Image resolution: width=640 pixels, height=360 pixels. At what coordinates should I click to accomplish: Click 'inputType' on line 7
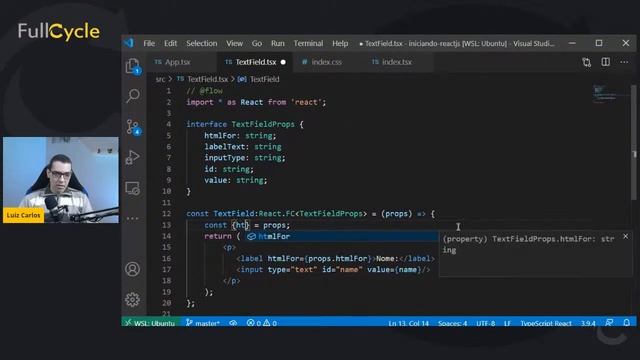pos(225,158)
